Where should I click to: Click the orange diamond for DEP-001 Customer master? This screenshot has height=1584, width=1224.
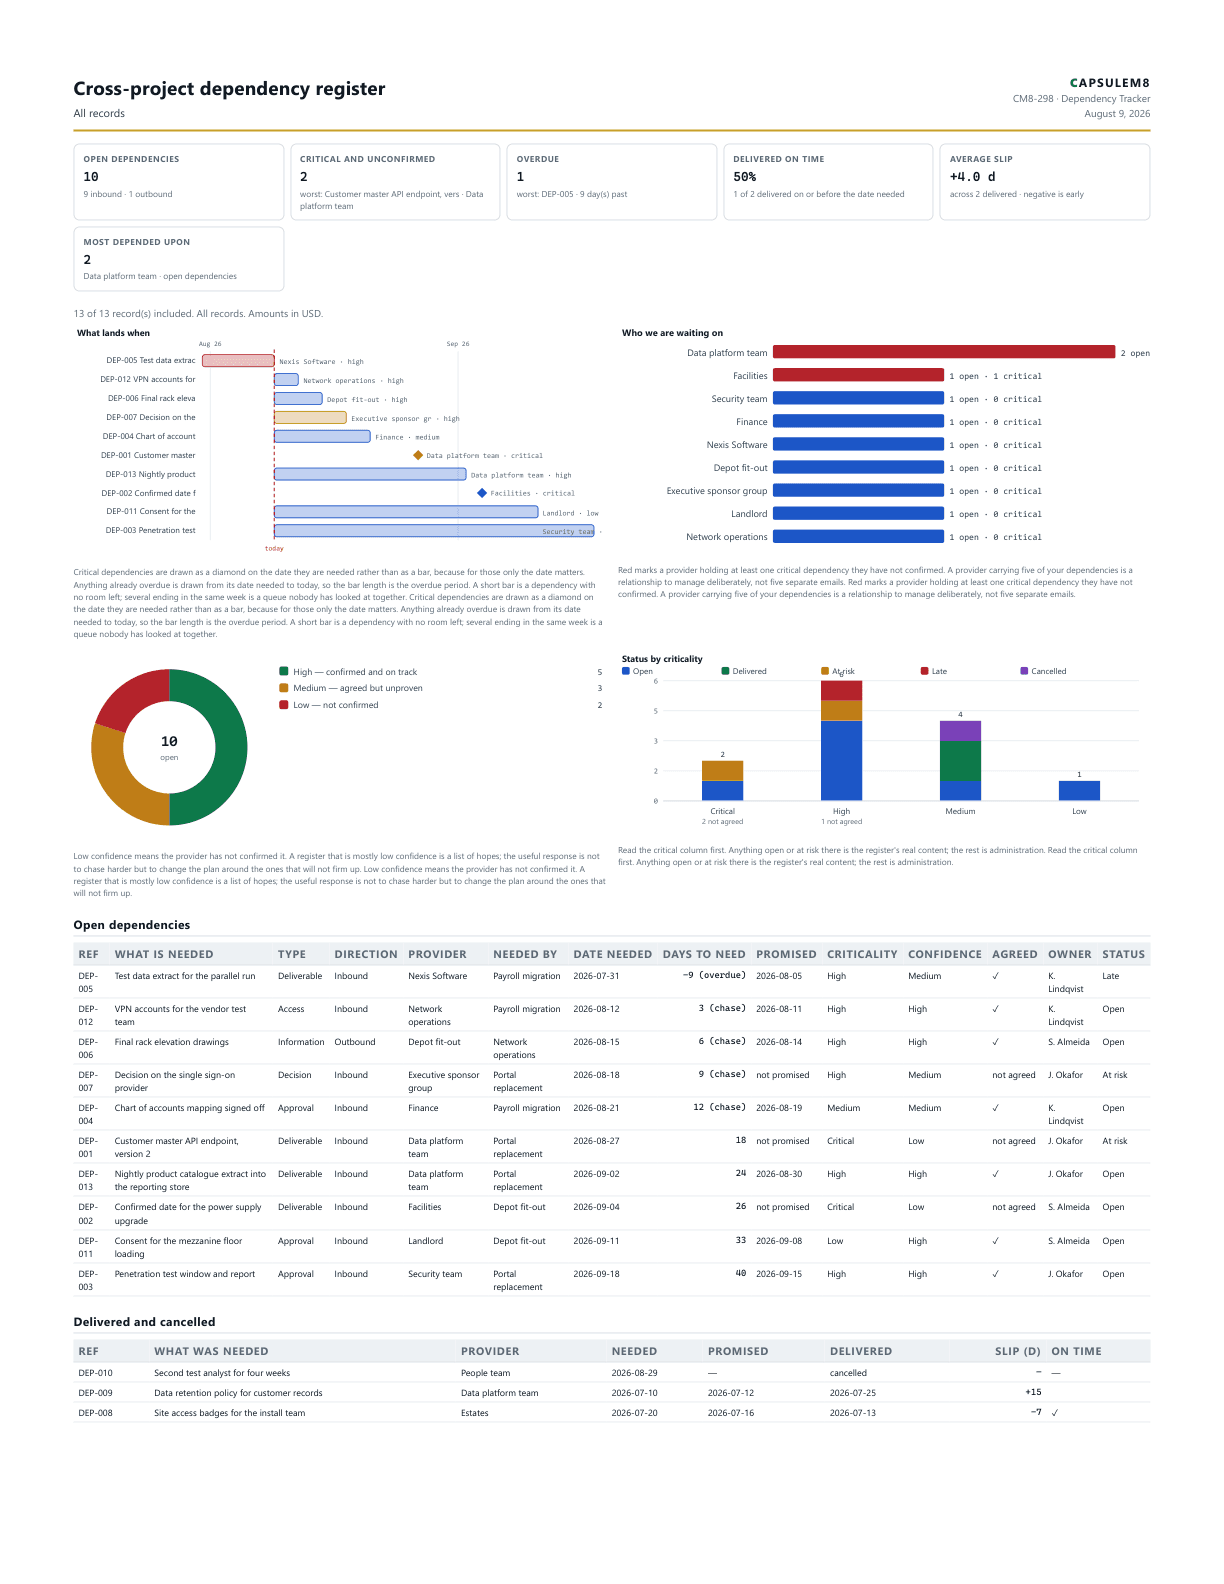pyautogui.click(x=418, y=455)
